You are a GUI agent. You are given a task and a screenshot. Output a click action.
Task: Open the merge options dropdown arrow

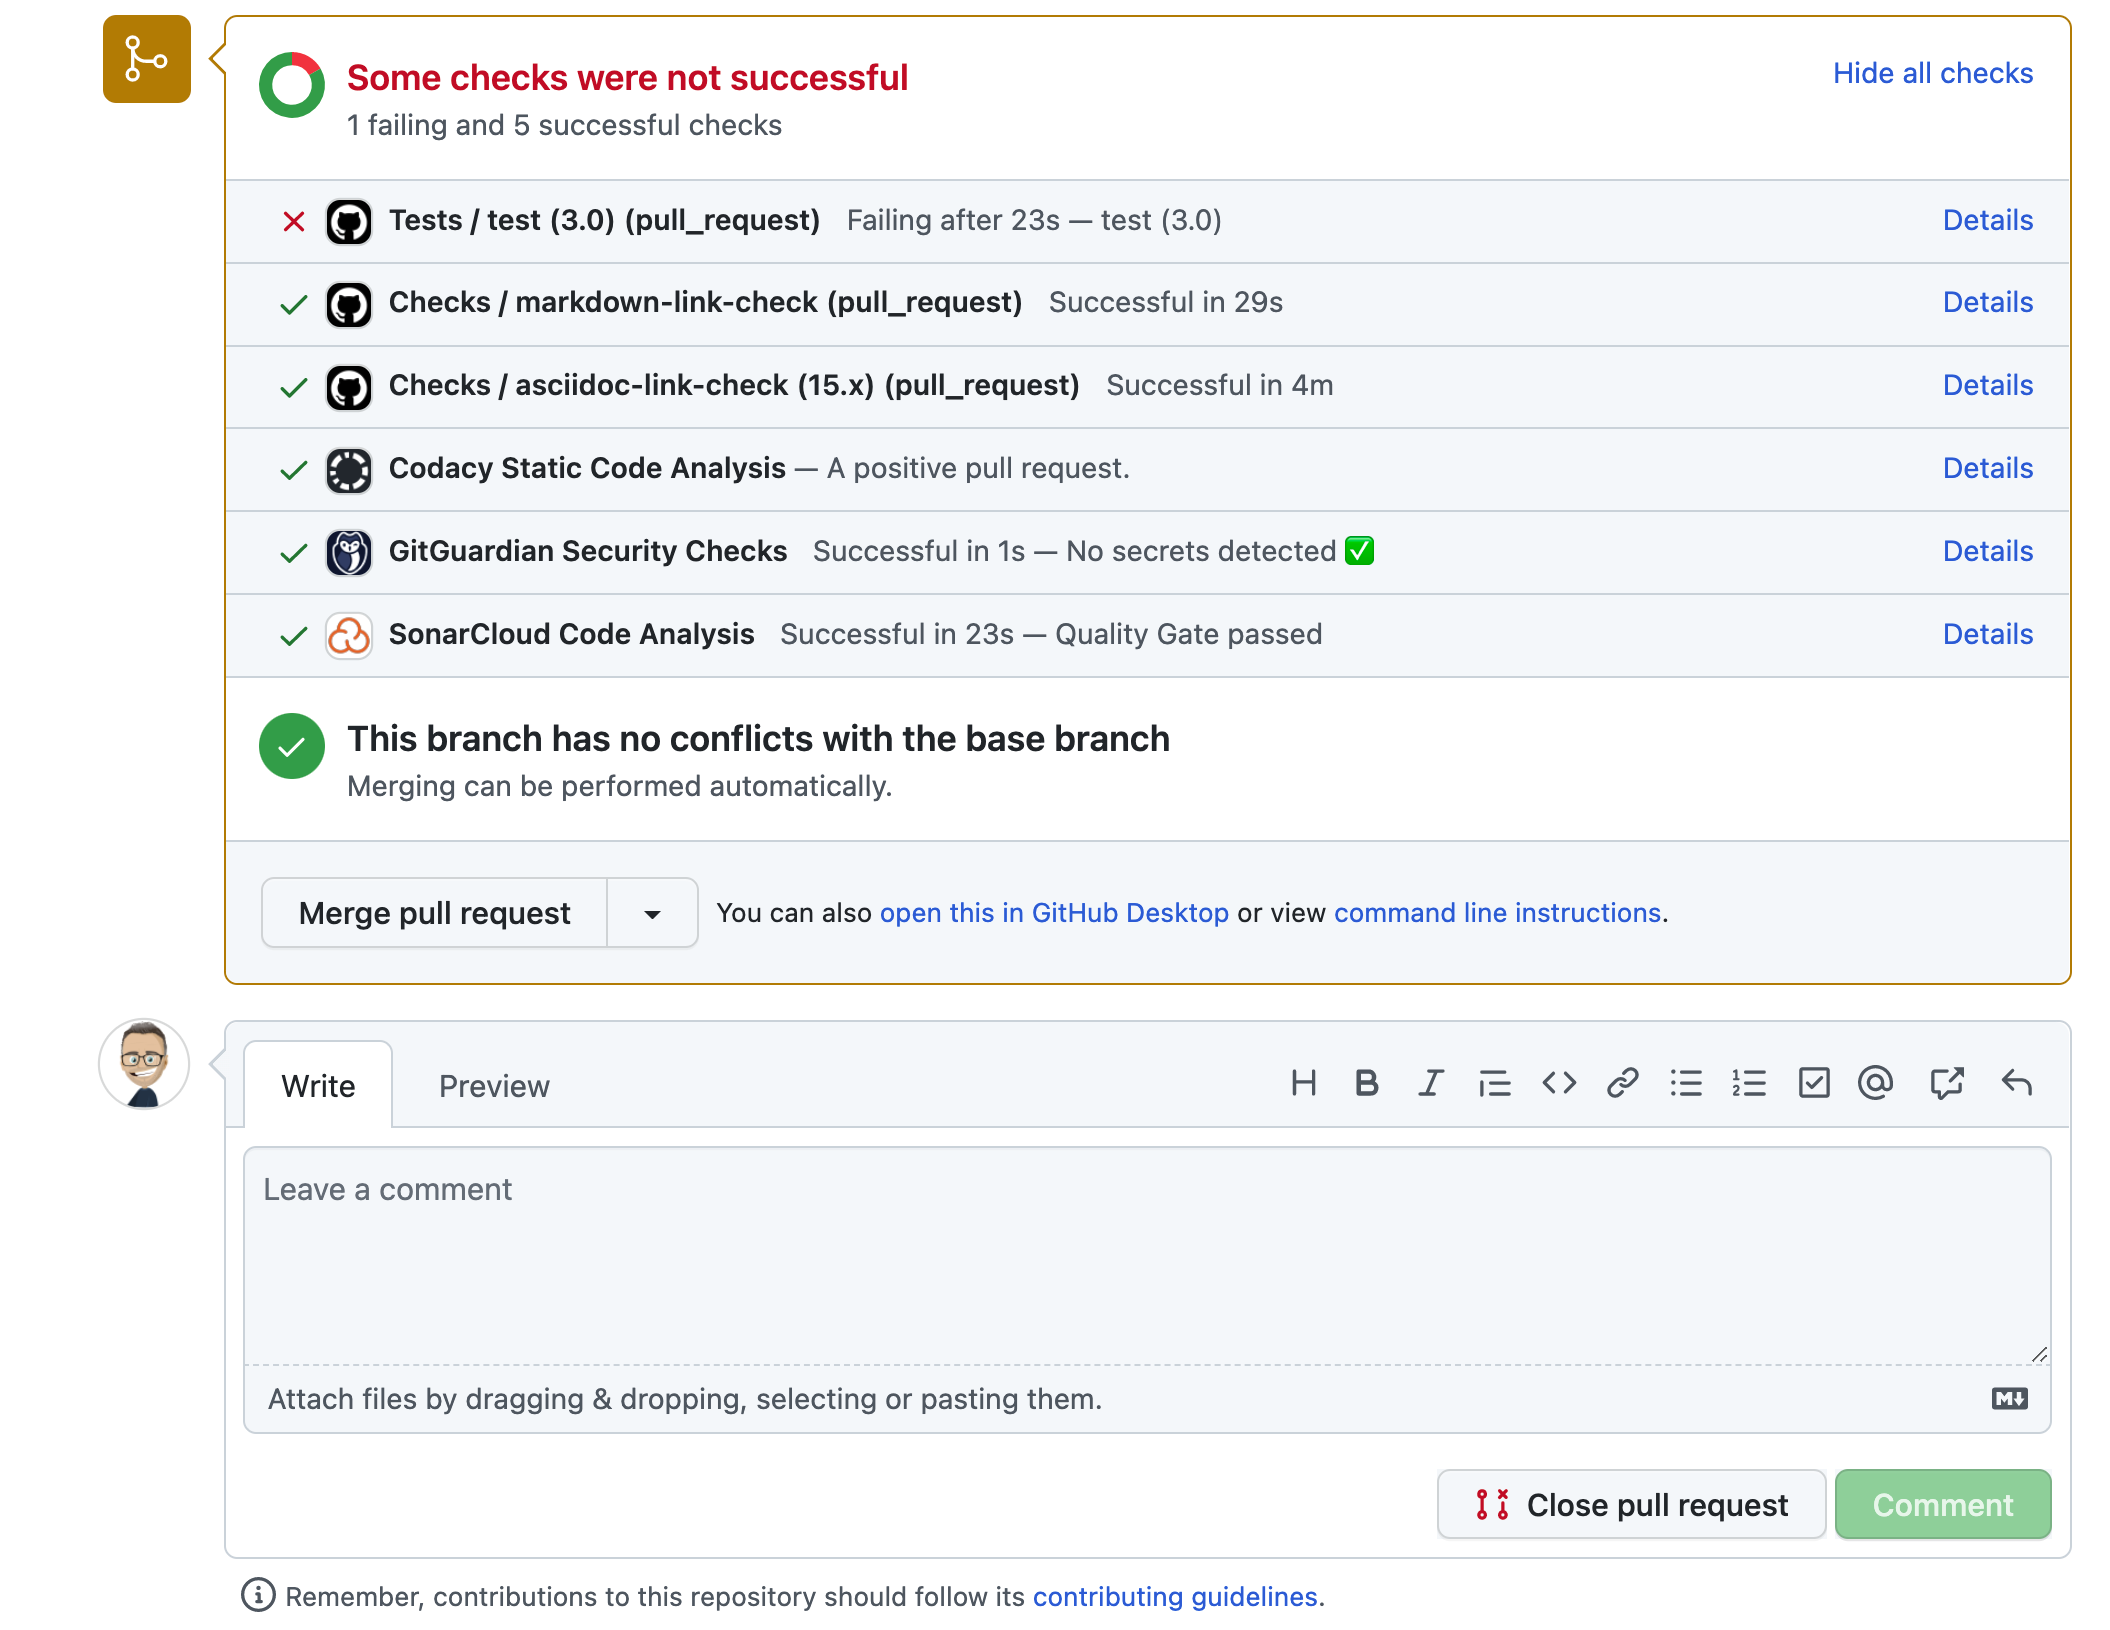pos(651,912)
